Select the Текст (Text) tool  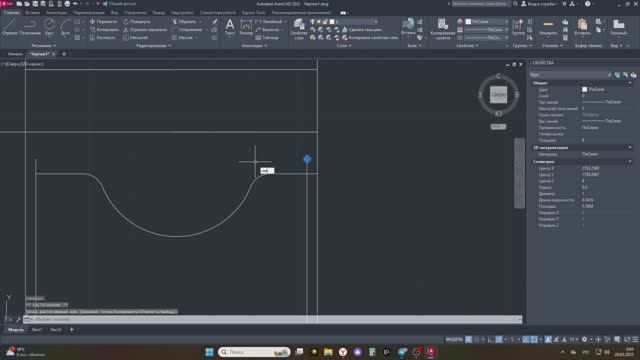230,27
